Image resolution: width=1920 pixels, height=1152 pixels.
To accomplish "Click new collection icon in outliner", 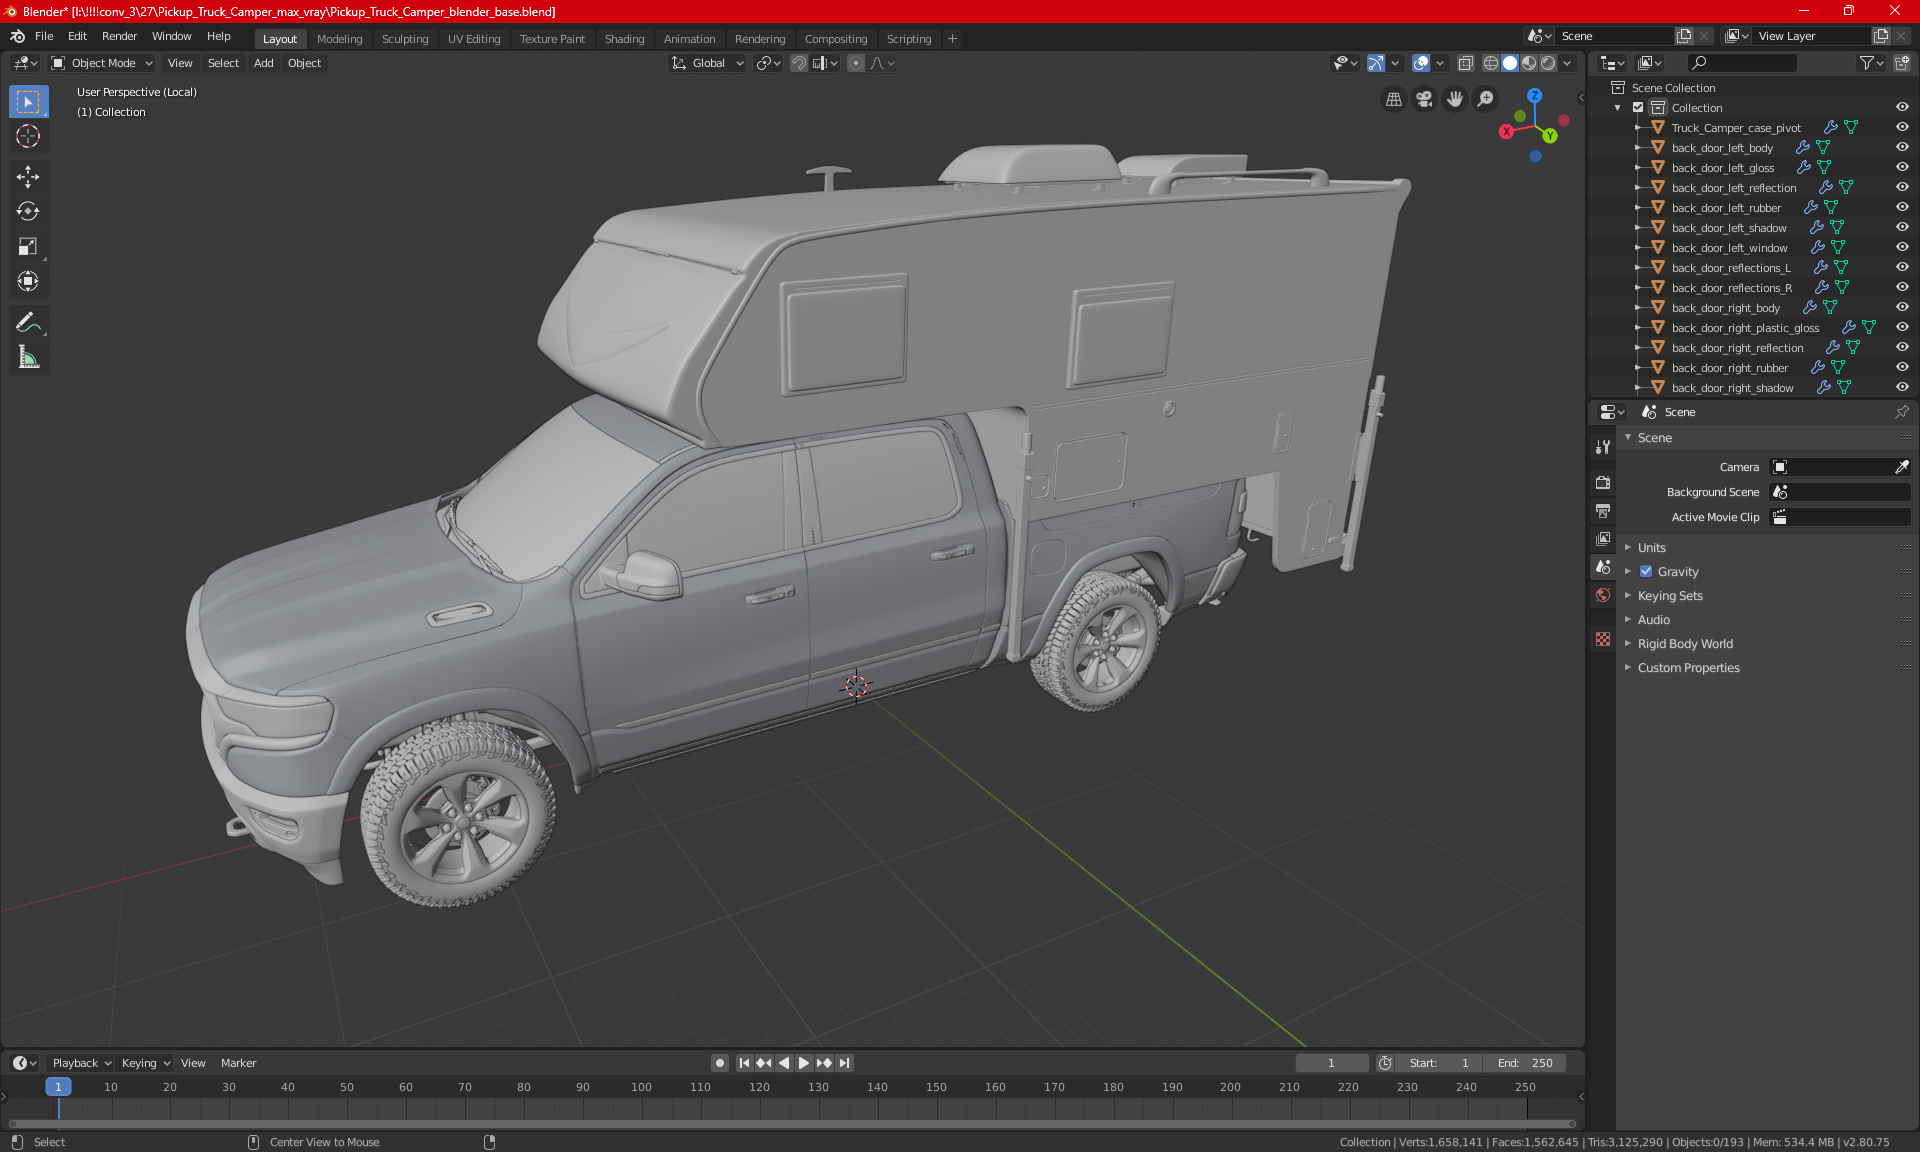I will point(1901,63).
